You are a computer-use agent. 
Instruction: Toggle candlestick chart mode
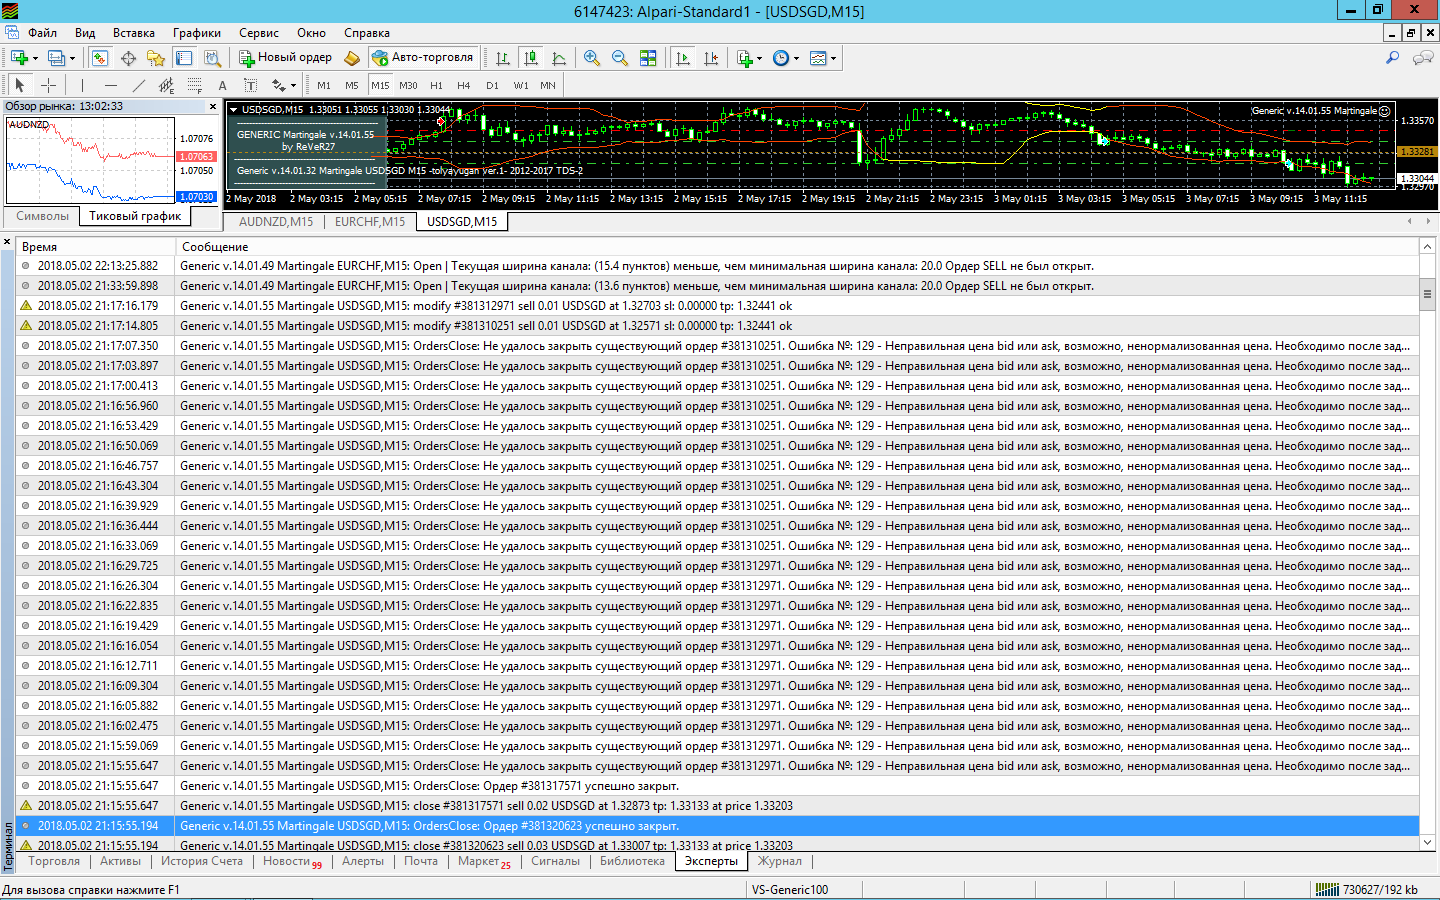pos(531,58)
